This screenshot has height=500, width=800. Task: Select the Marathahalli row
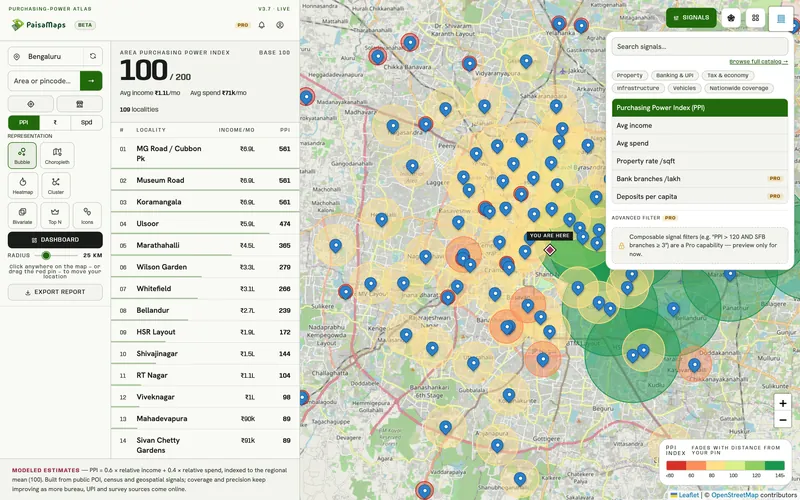(205, 245)
